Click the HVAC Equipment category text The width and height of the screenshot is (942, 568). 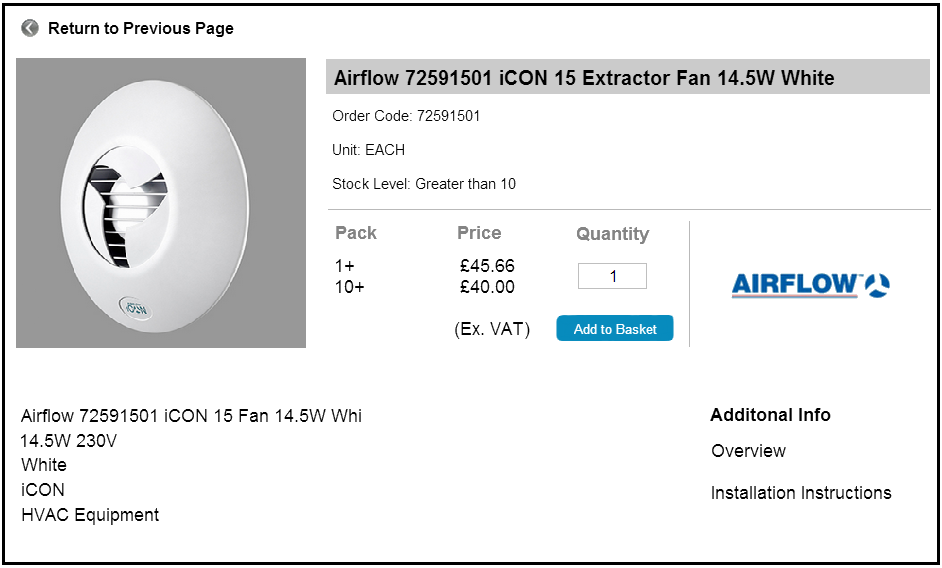pos(90,515)
